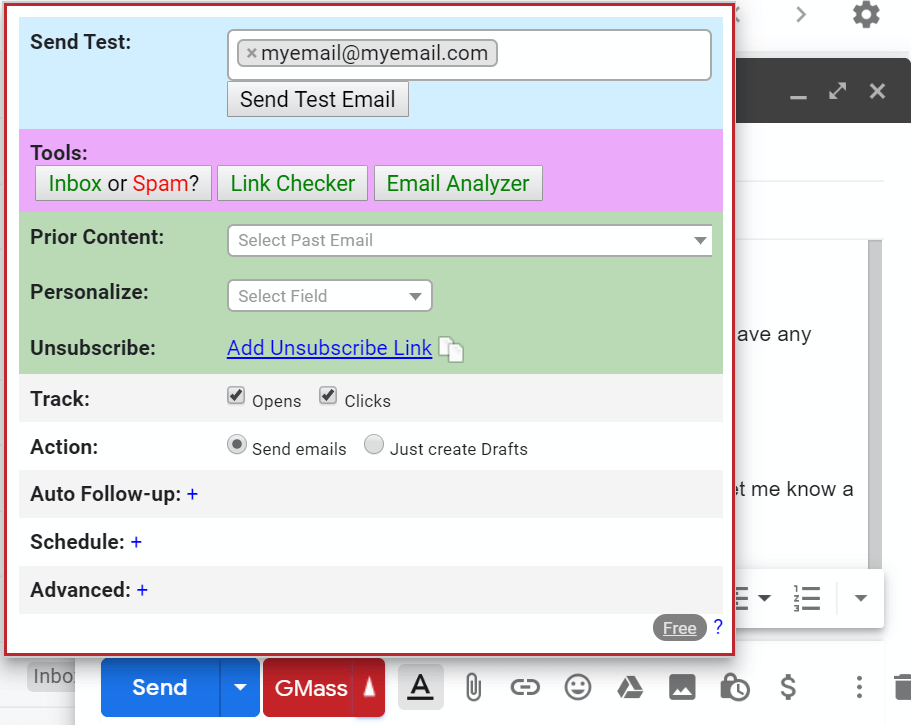Open the Select Past Email dropdown
The height and width of the screenshot is (725, 911).
pyautogui.click(x=470, y=241)
